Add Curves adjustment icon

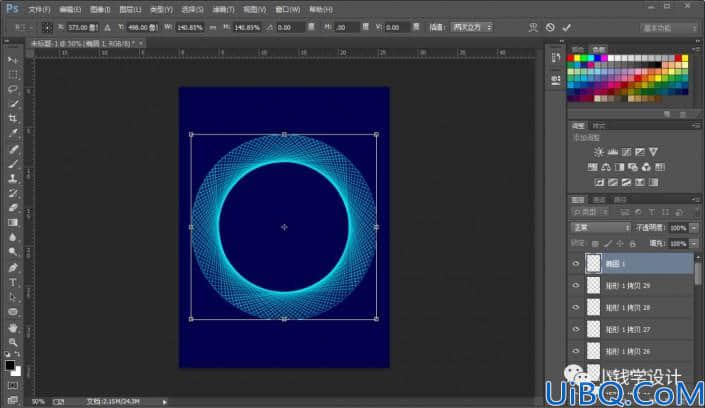(626, 152)
